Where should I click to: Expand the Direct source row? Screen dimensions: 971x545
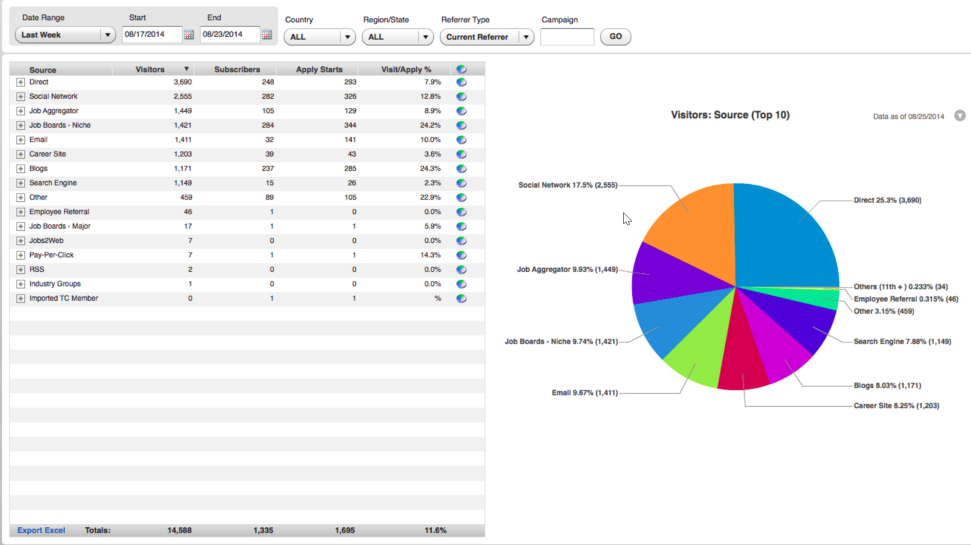[x=20, y=82]
